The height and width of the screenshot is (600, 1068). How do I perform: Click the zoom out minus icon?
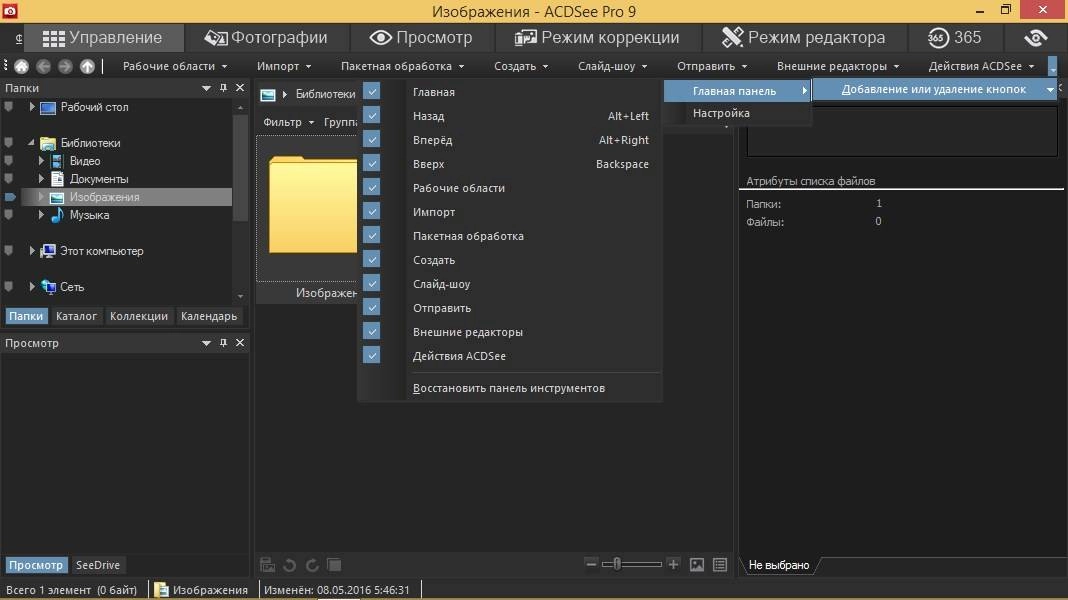tap(591, 564)
